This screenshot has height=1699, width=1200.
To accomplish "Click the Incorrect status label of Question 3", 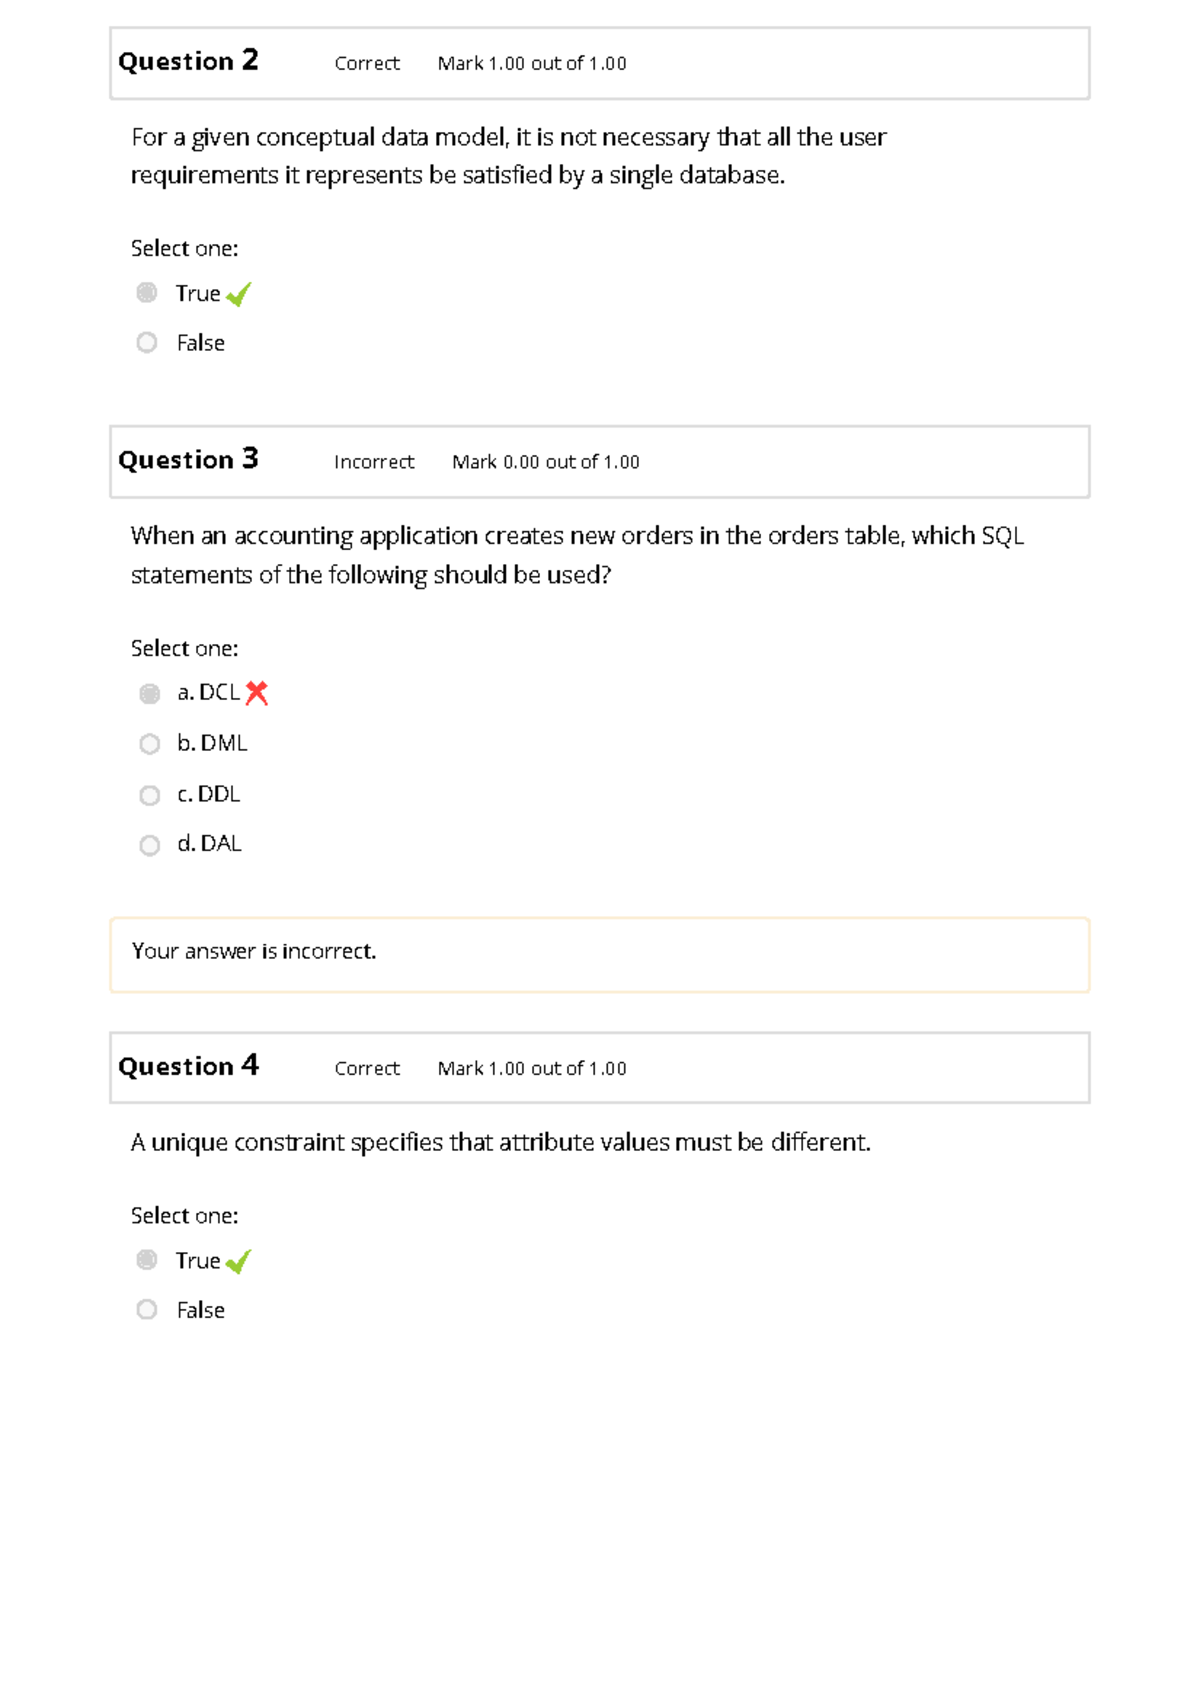I will [x=374, y=462].
